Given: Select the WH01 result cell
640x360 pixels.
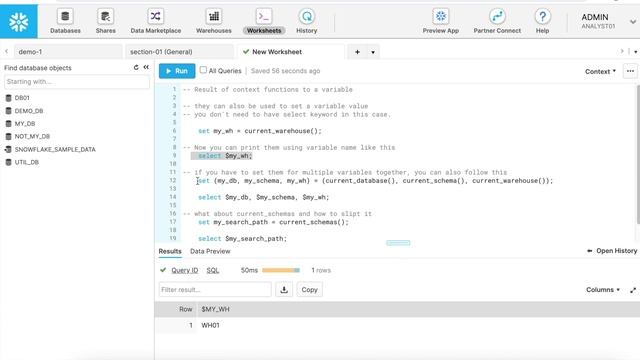Looking at the screenshot, I should [210, 325].
